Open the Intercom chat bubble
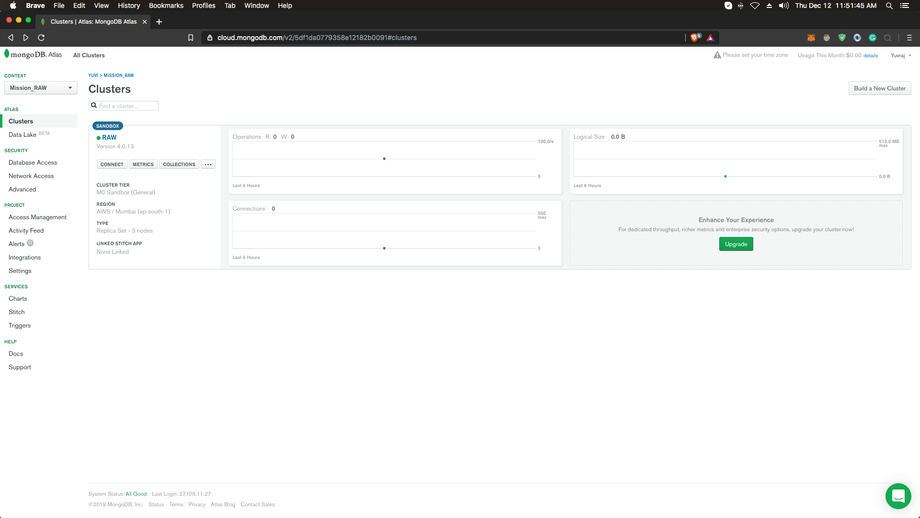Viewport: 920px width, 518px height. (898, 496)
